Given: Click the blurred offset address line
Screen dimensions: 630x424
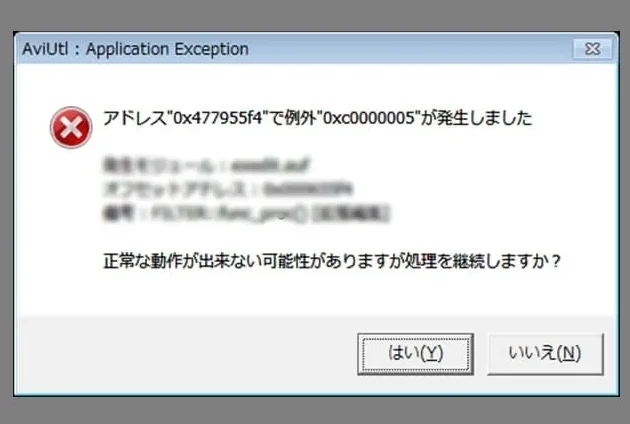Looking at the screenshot, I should click(228, 189).
